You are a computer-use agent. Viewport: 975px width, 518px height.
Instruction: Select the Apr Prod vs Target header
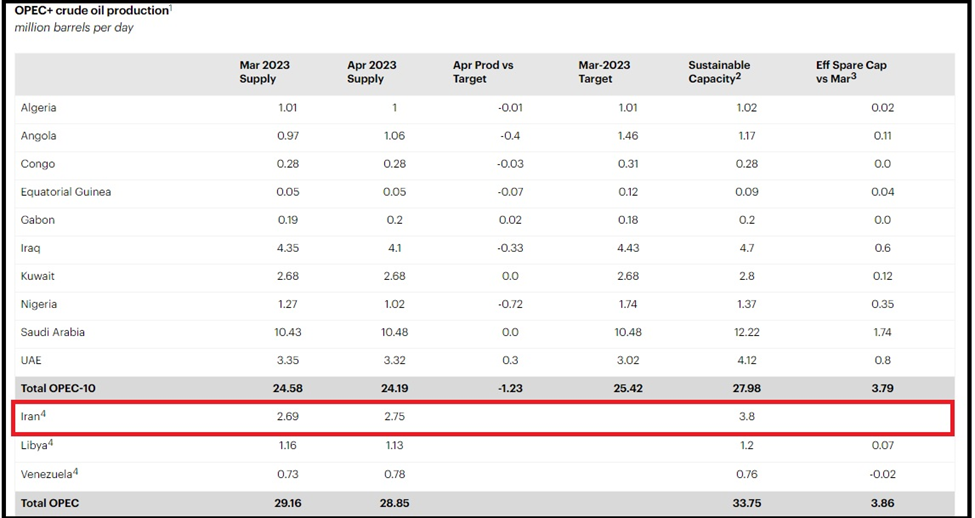click(x=483, y=72)
